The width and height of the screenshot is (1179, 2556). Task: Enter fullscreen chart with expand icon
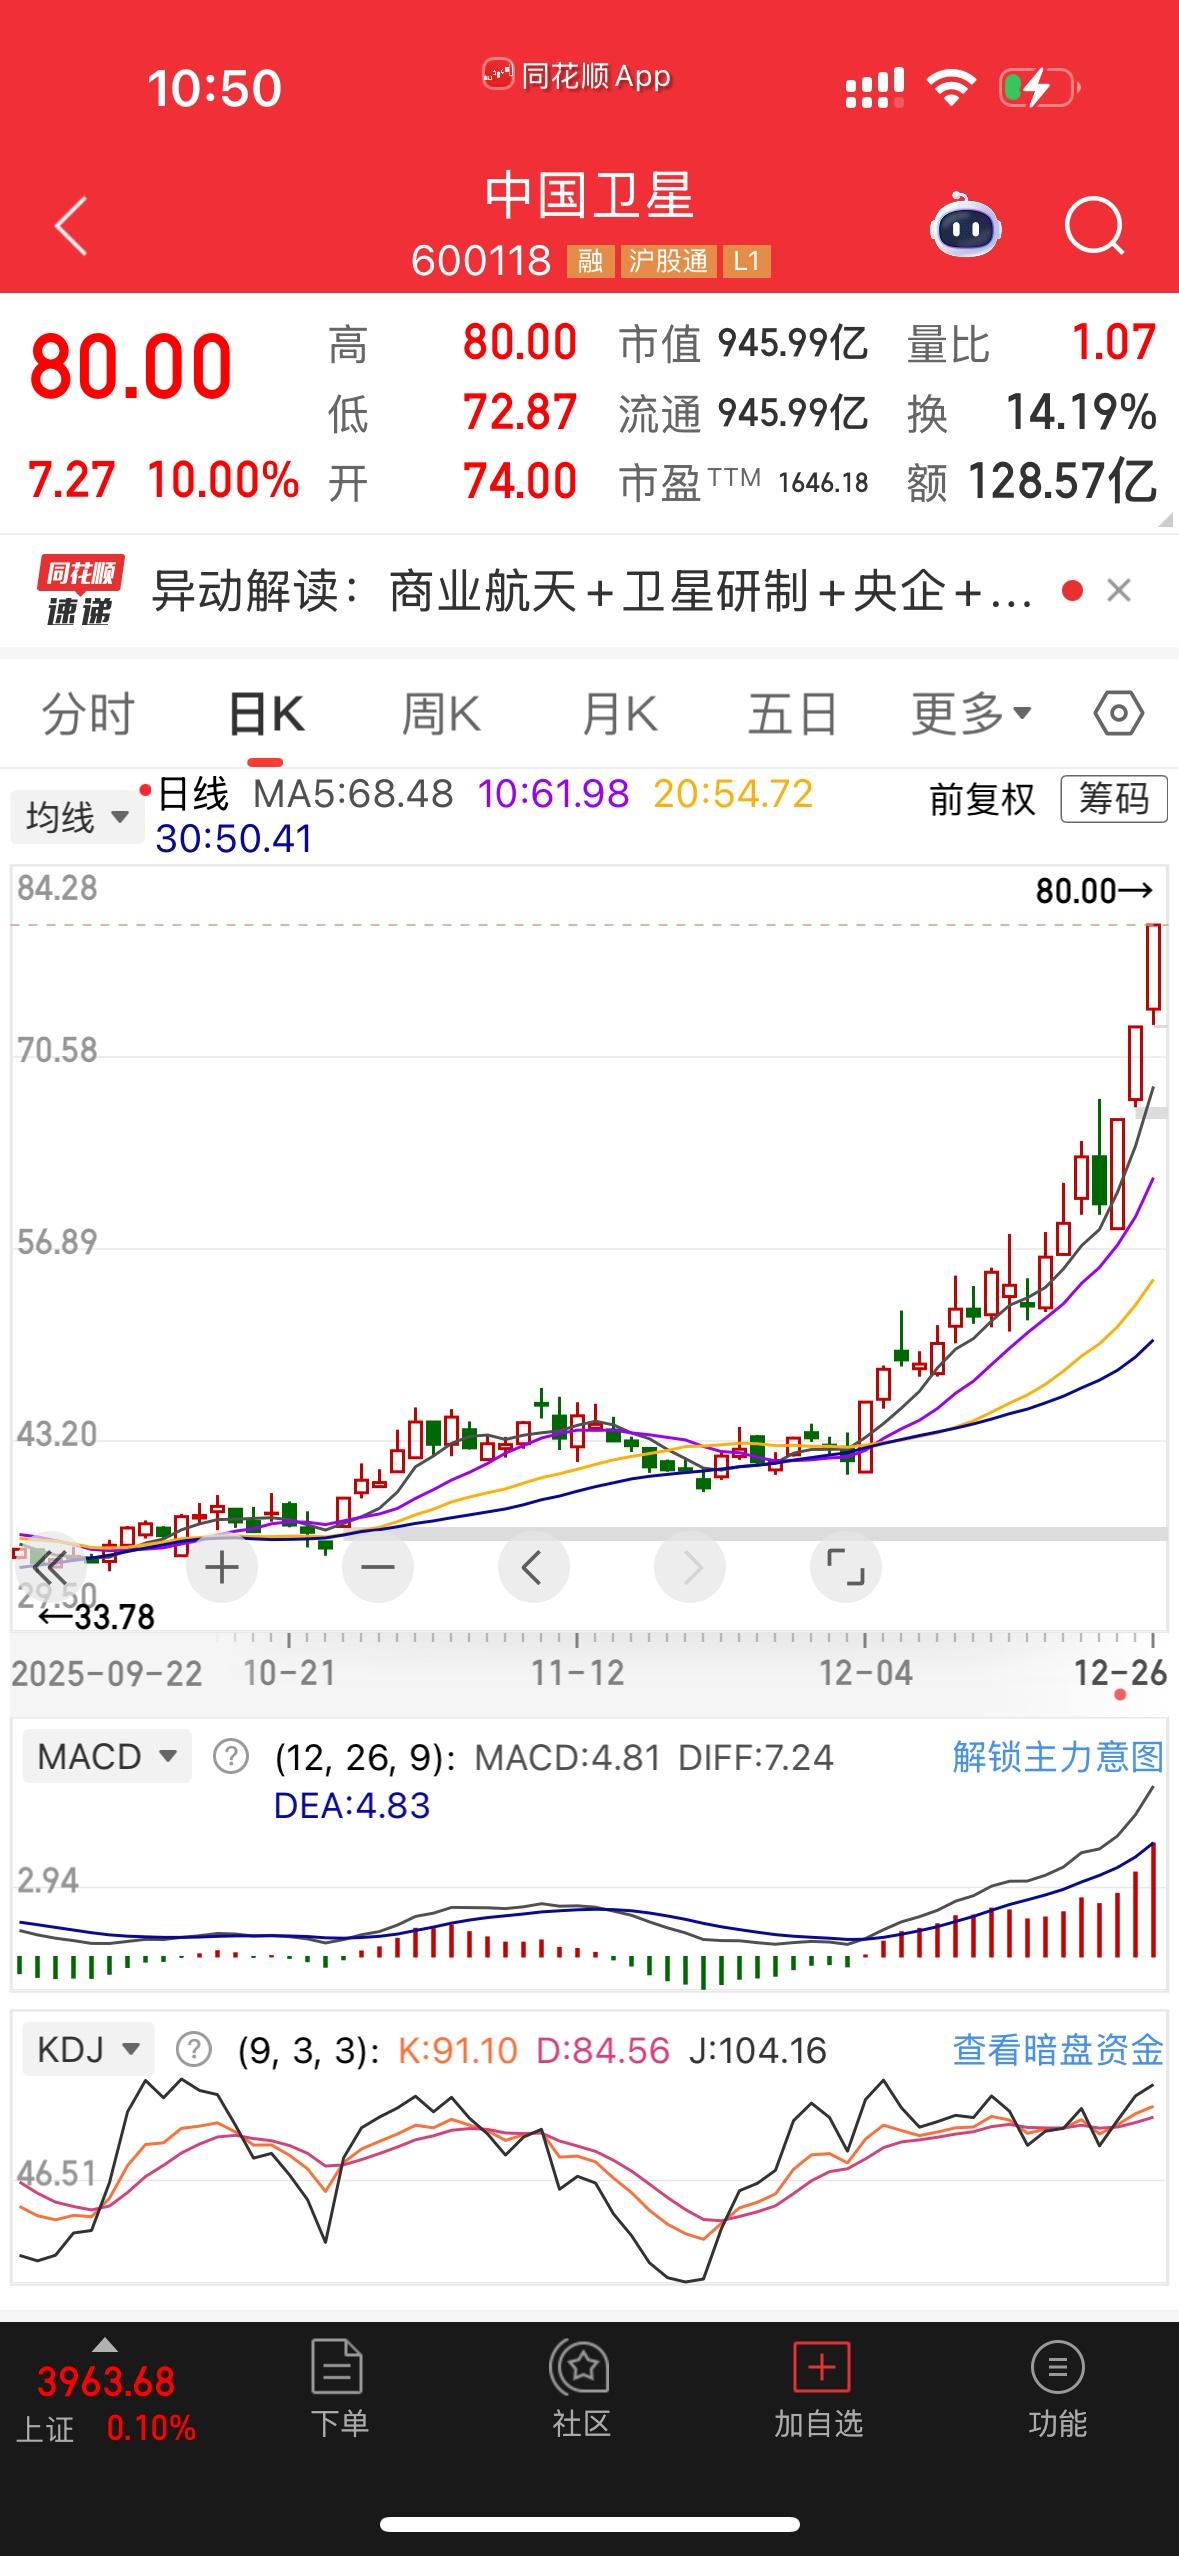[845, 1567]
